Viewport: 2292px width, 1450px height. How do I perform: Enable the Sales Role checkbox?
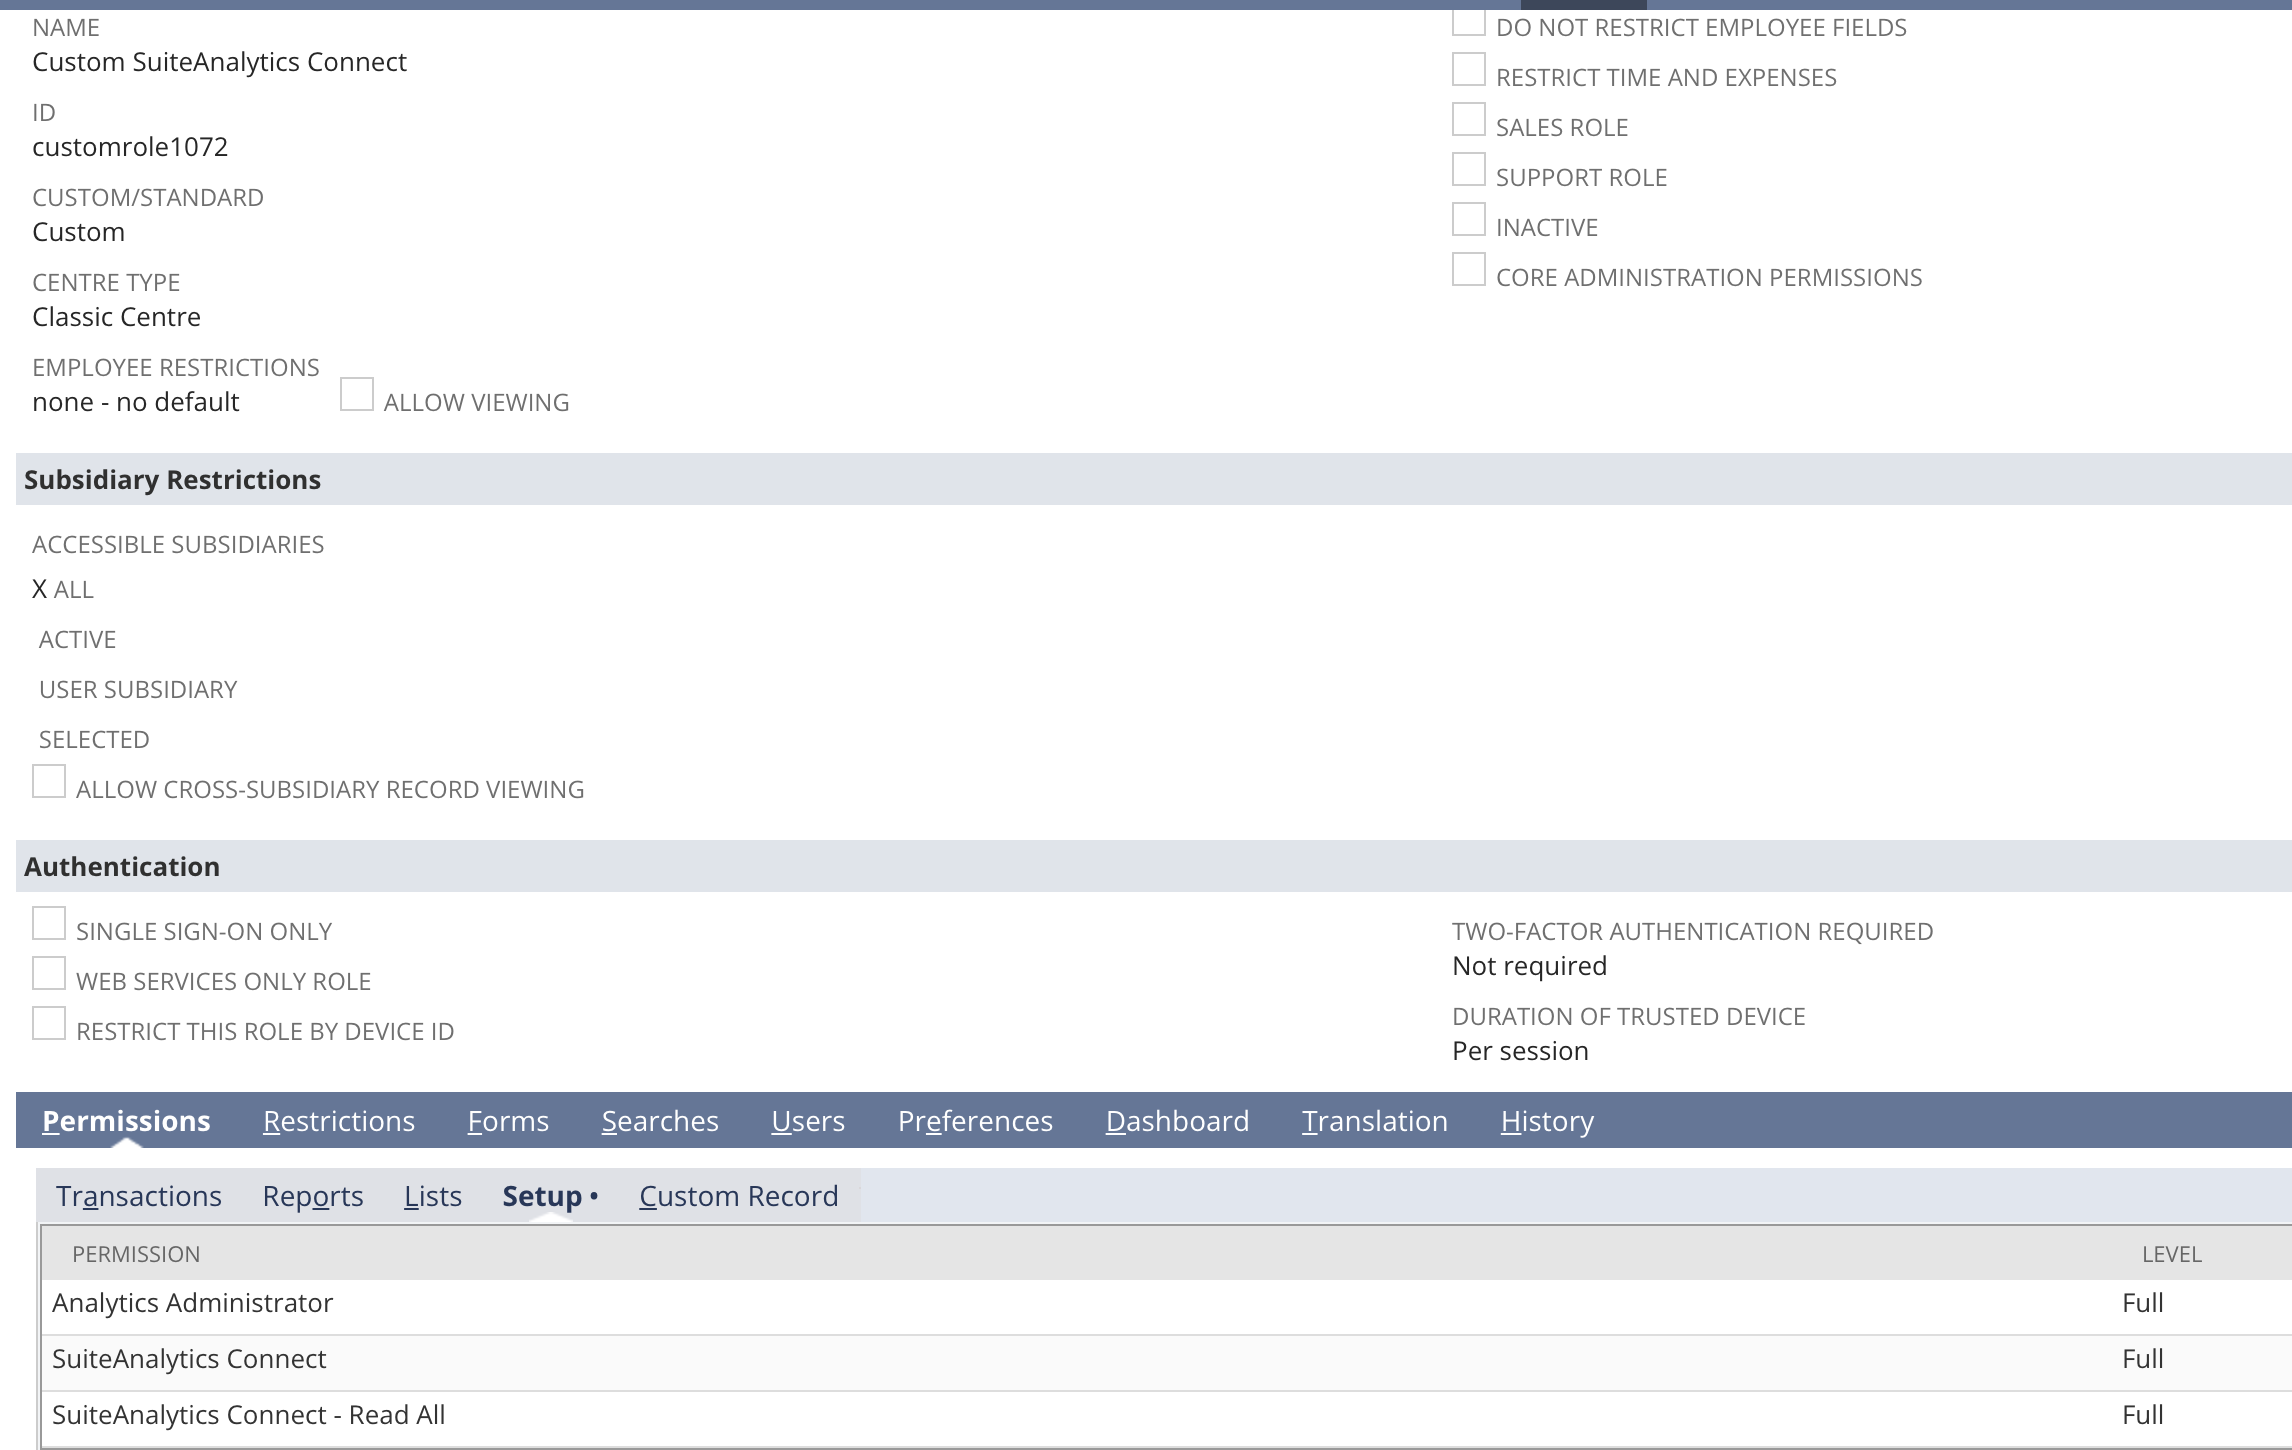(x=1468, y=120)
